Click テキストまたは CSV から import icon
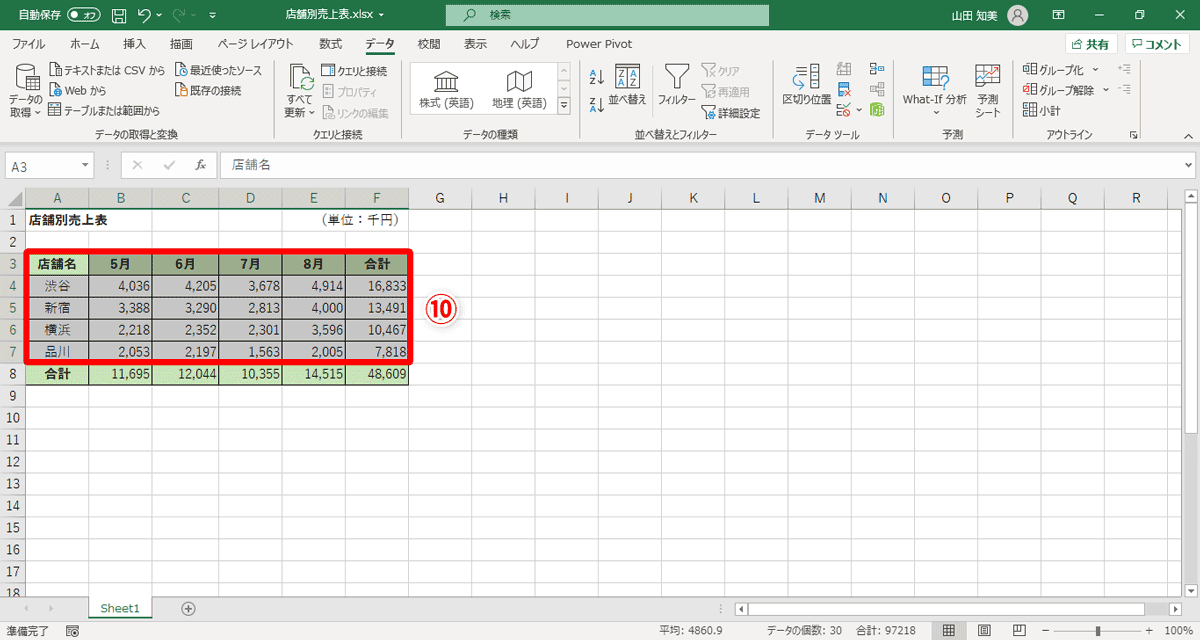Image resolution: width=1200 pixels, height=640 pixels. point(56,71)
